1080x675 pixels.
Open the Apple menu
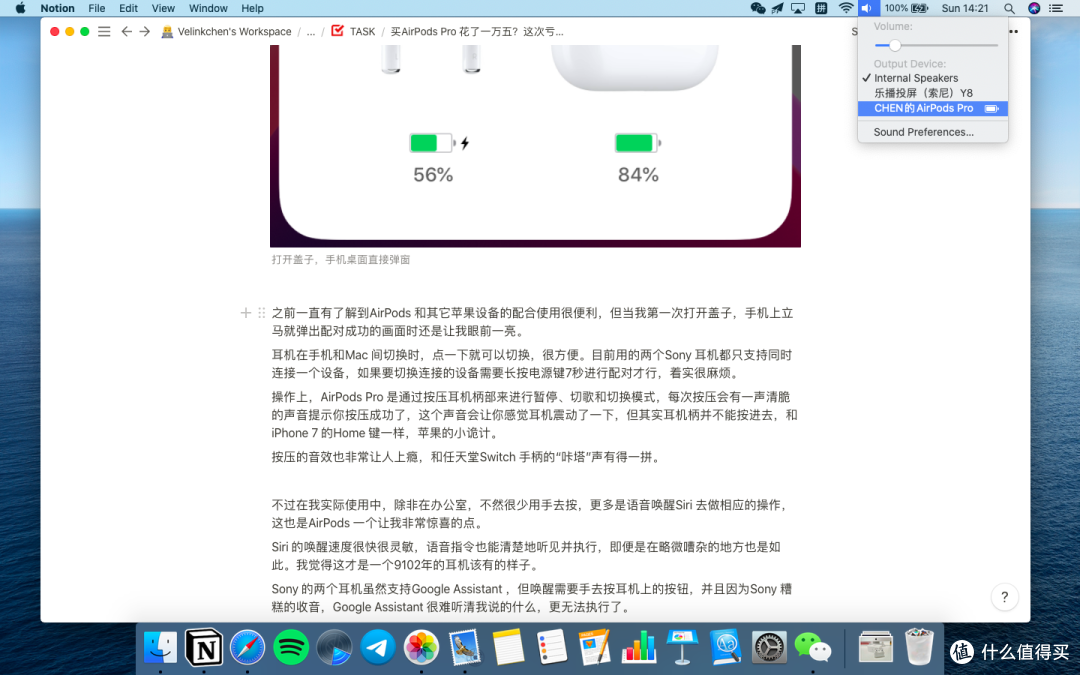(21, 8)
